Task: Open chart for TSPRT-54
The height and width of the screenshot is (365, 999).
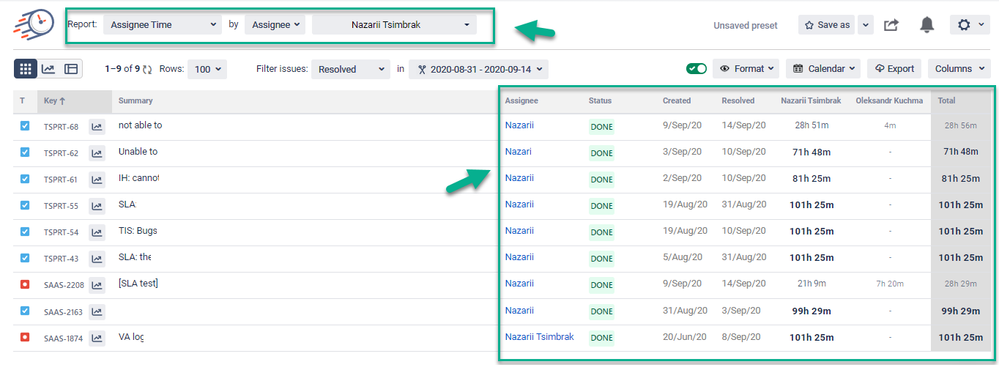Action: 97,233
